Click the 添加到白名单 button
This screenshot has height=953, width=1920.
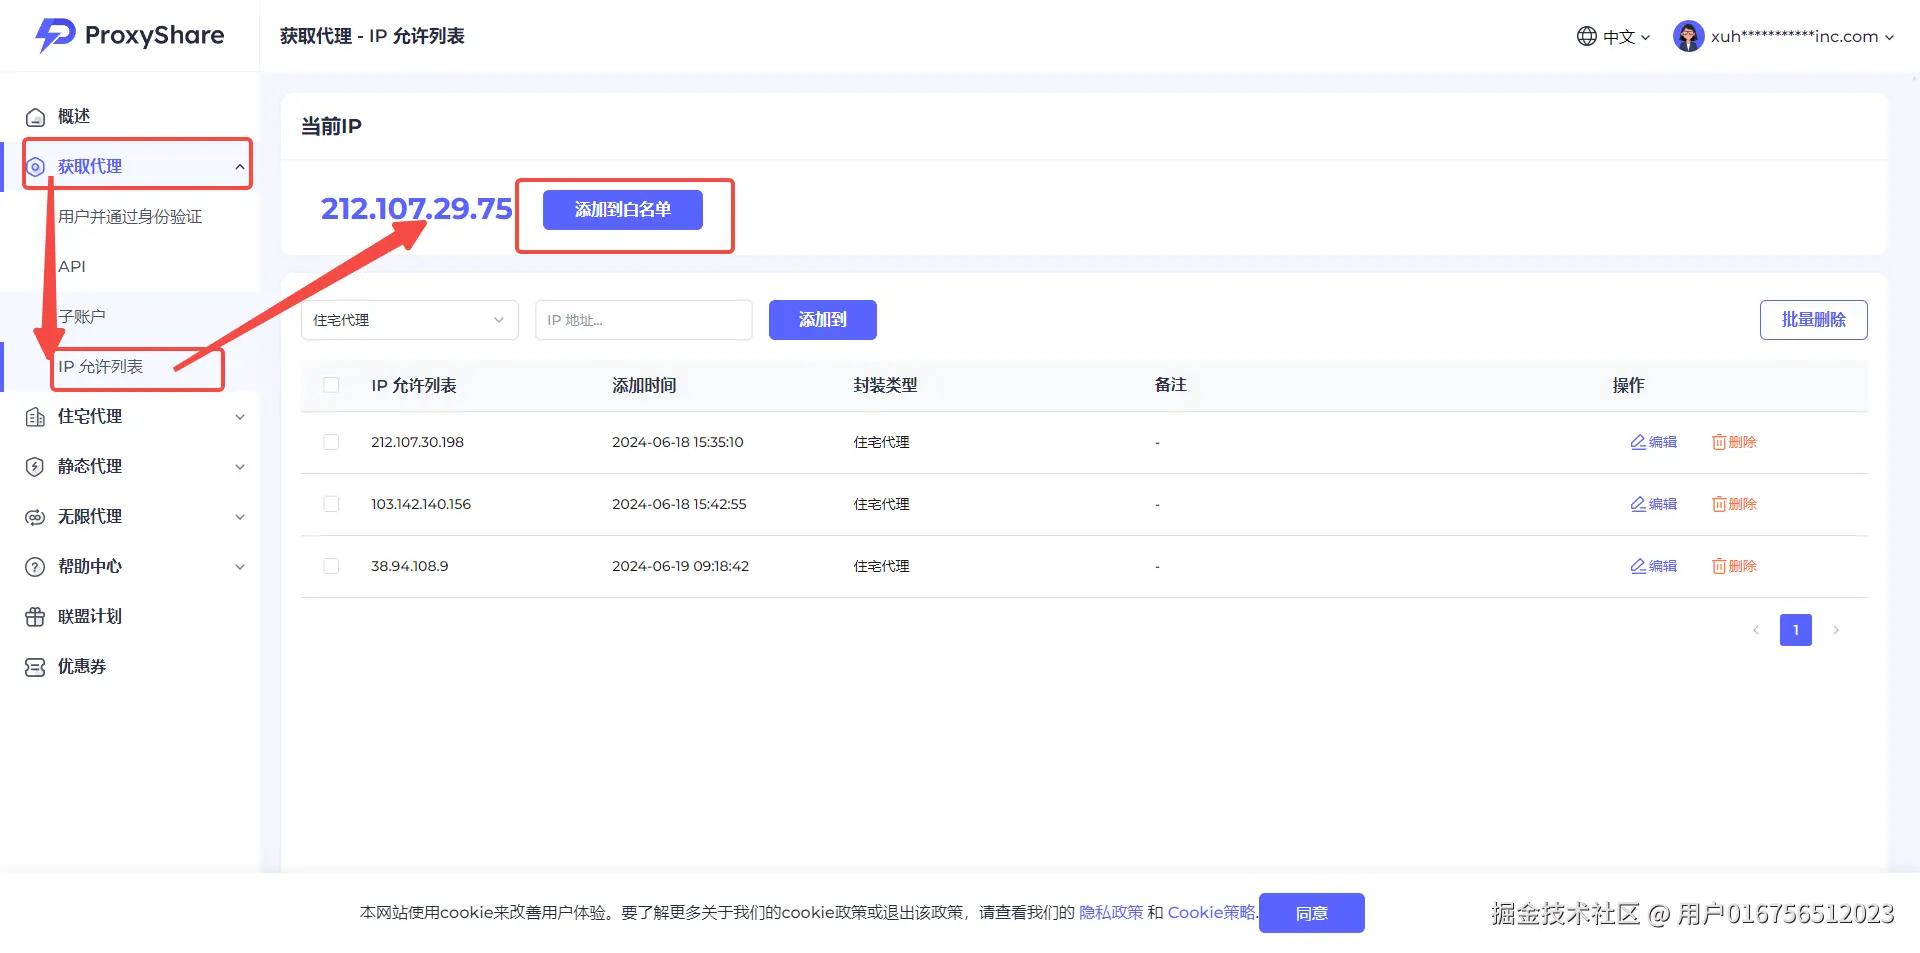(621, 210)
